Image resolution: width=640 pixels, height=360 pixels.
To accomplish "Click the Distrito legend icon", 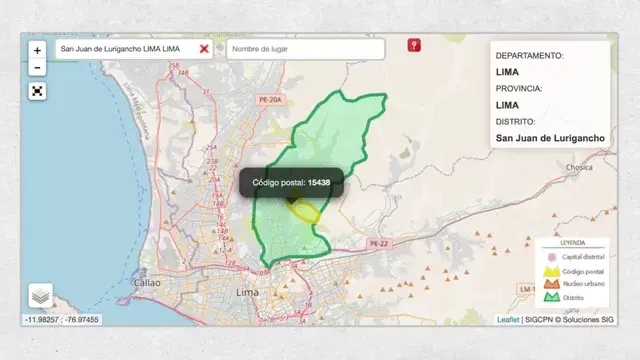I will (x=552, y=297).
